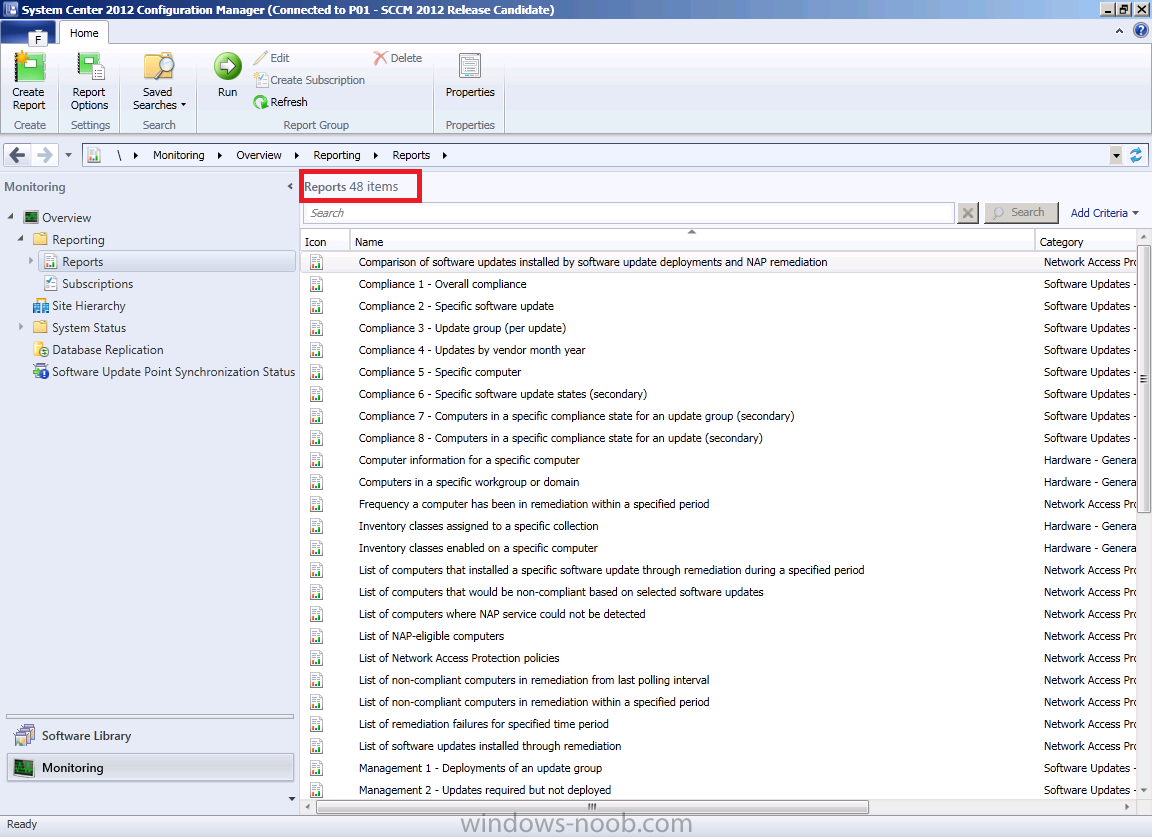
Task: Select Computer information for a specific computer
Action: pos(469,460)
